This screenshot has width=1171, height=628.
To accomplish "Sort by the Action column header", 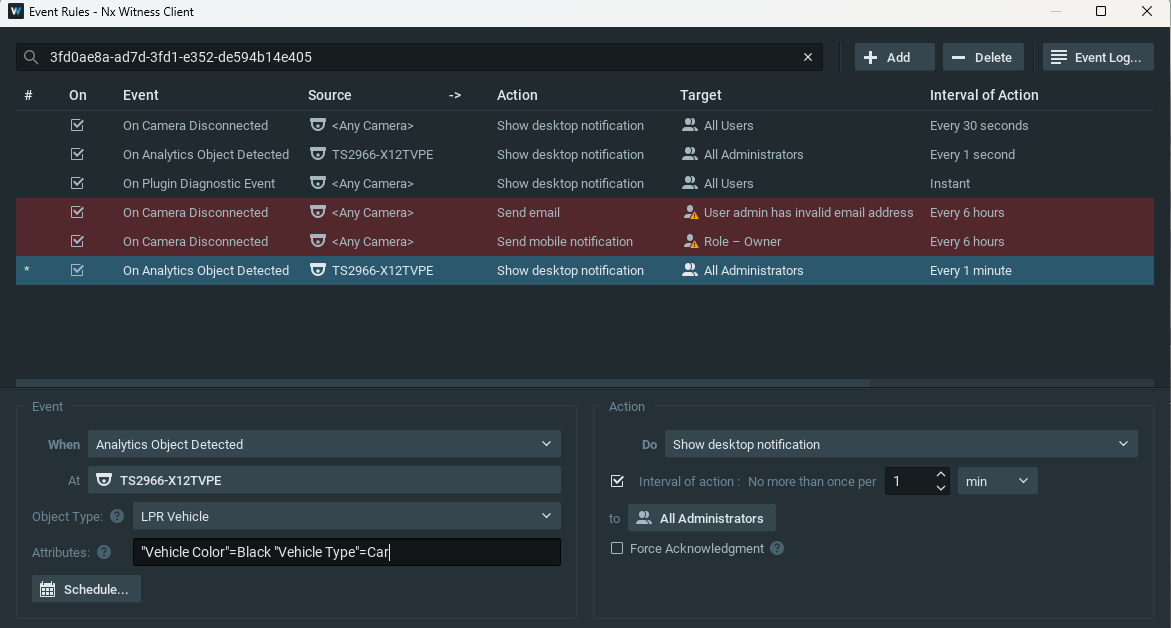I will 517,95.
